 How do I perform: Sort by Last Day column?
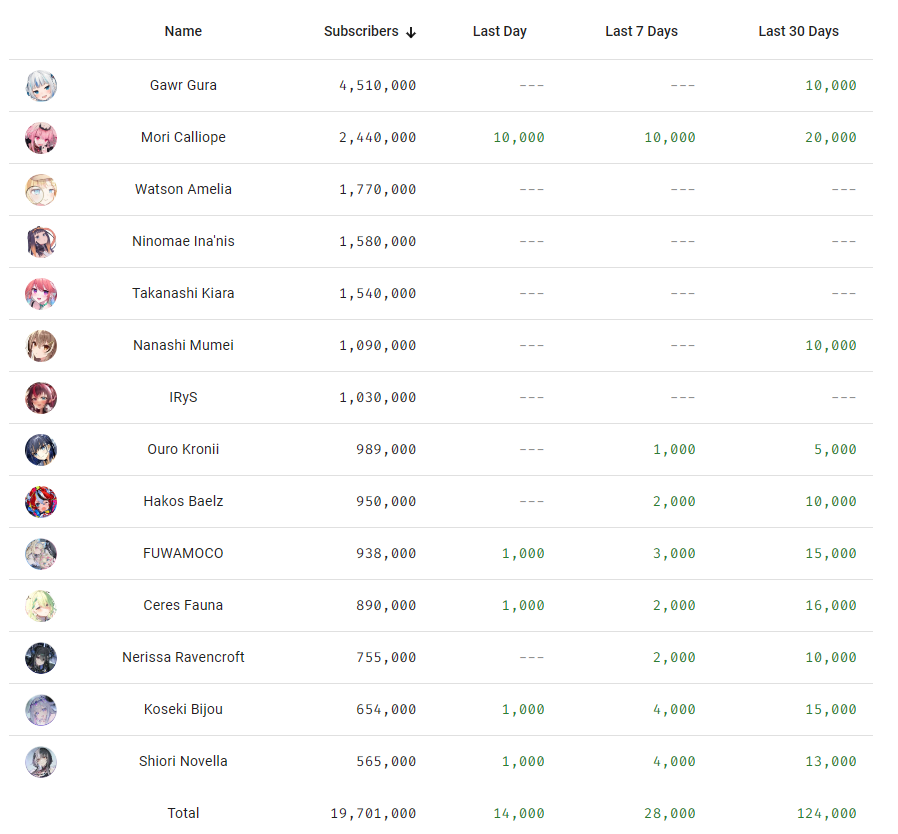(x=499, y=31)
